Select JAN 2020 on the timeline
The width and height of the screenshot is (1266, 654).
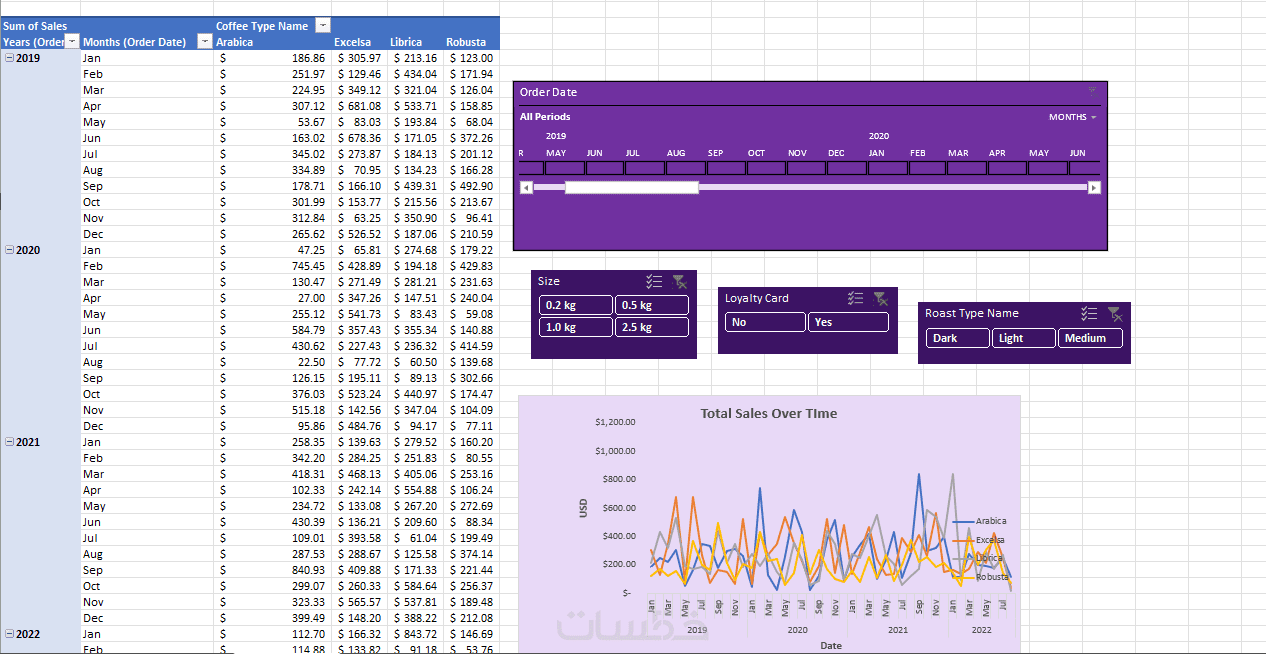[887, 168]
